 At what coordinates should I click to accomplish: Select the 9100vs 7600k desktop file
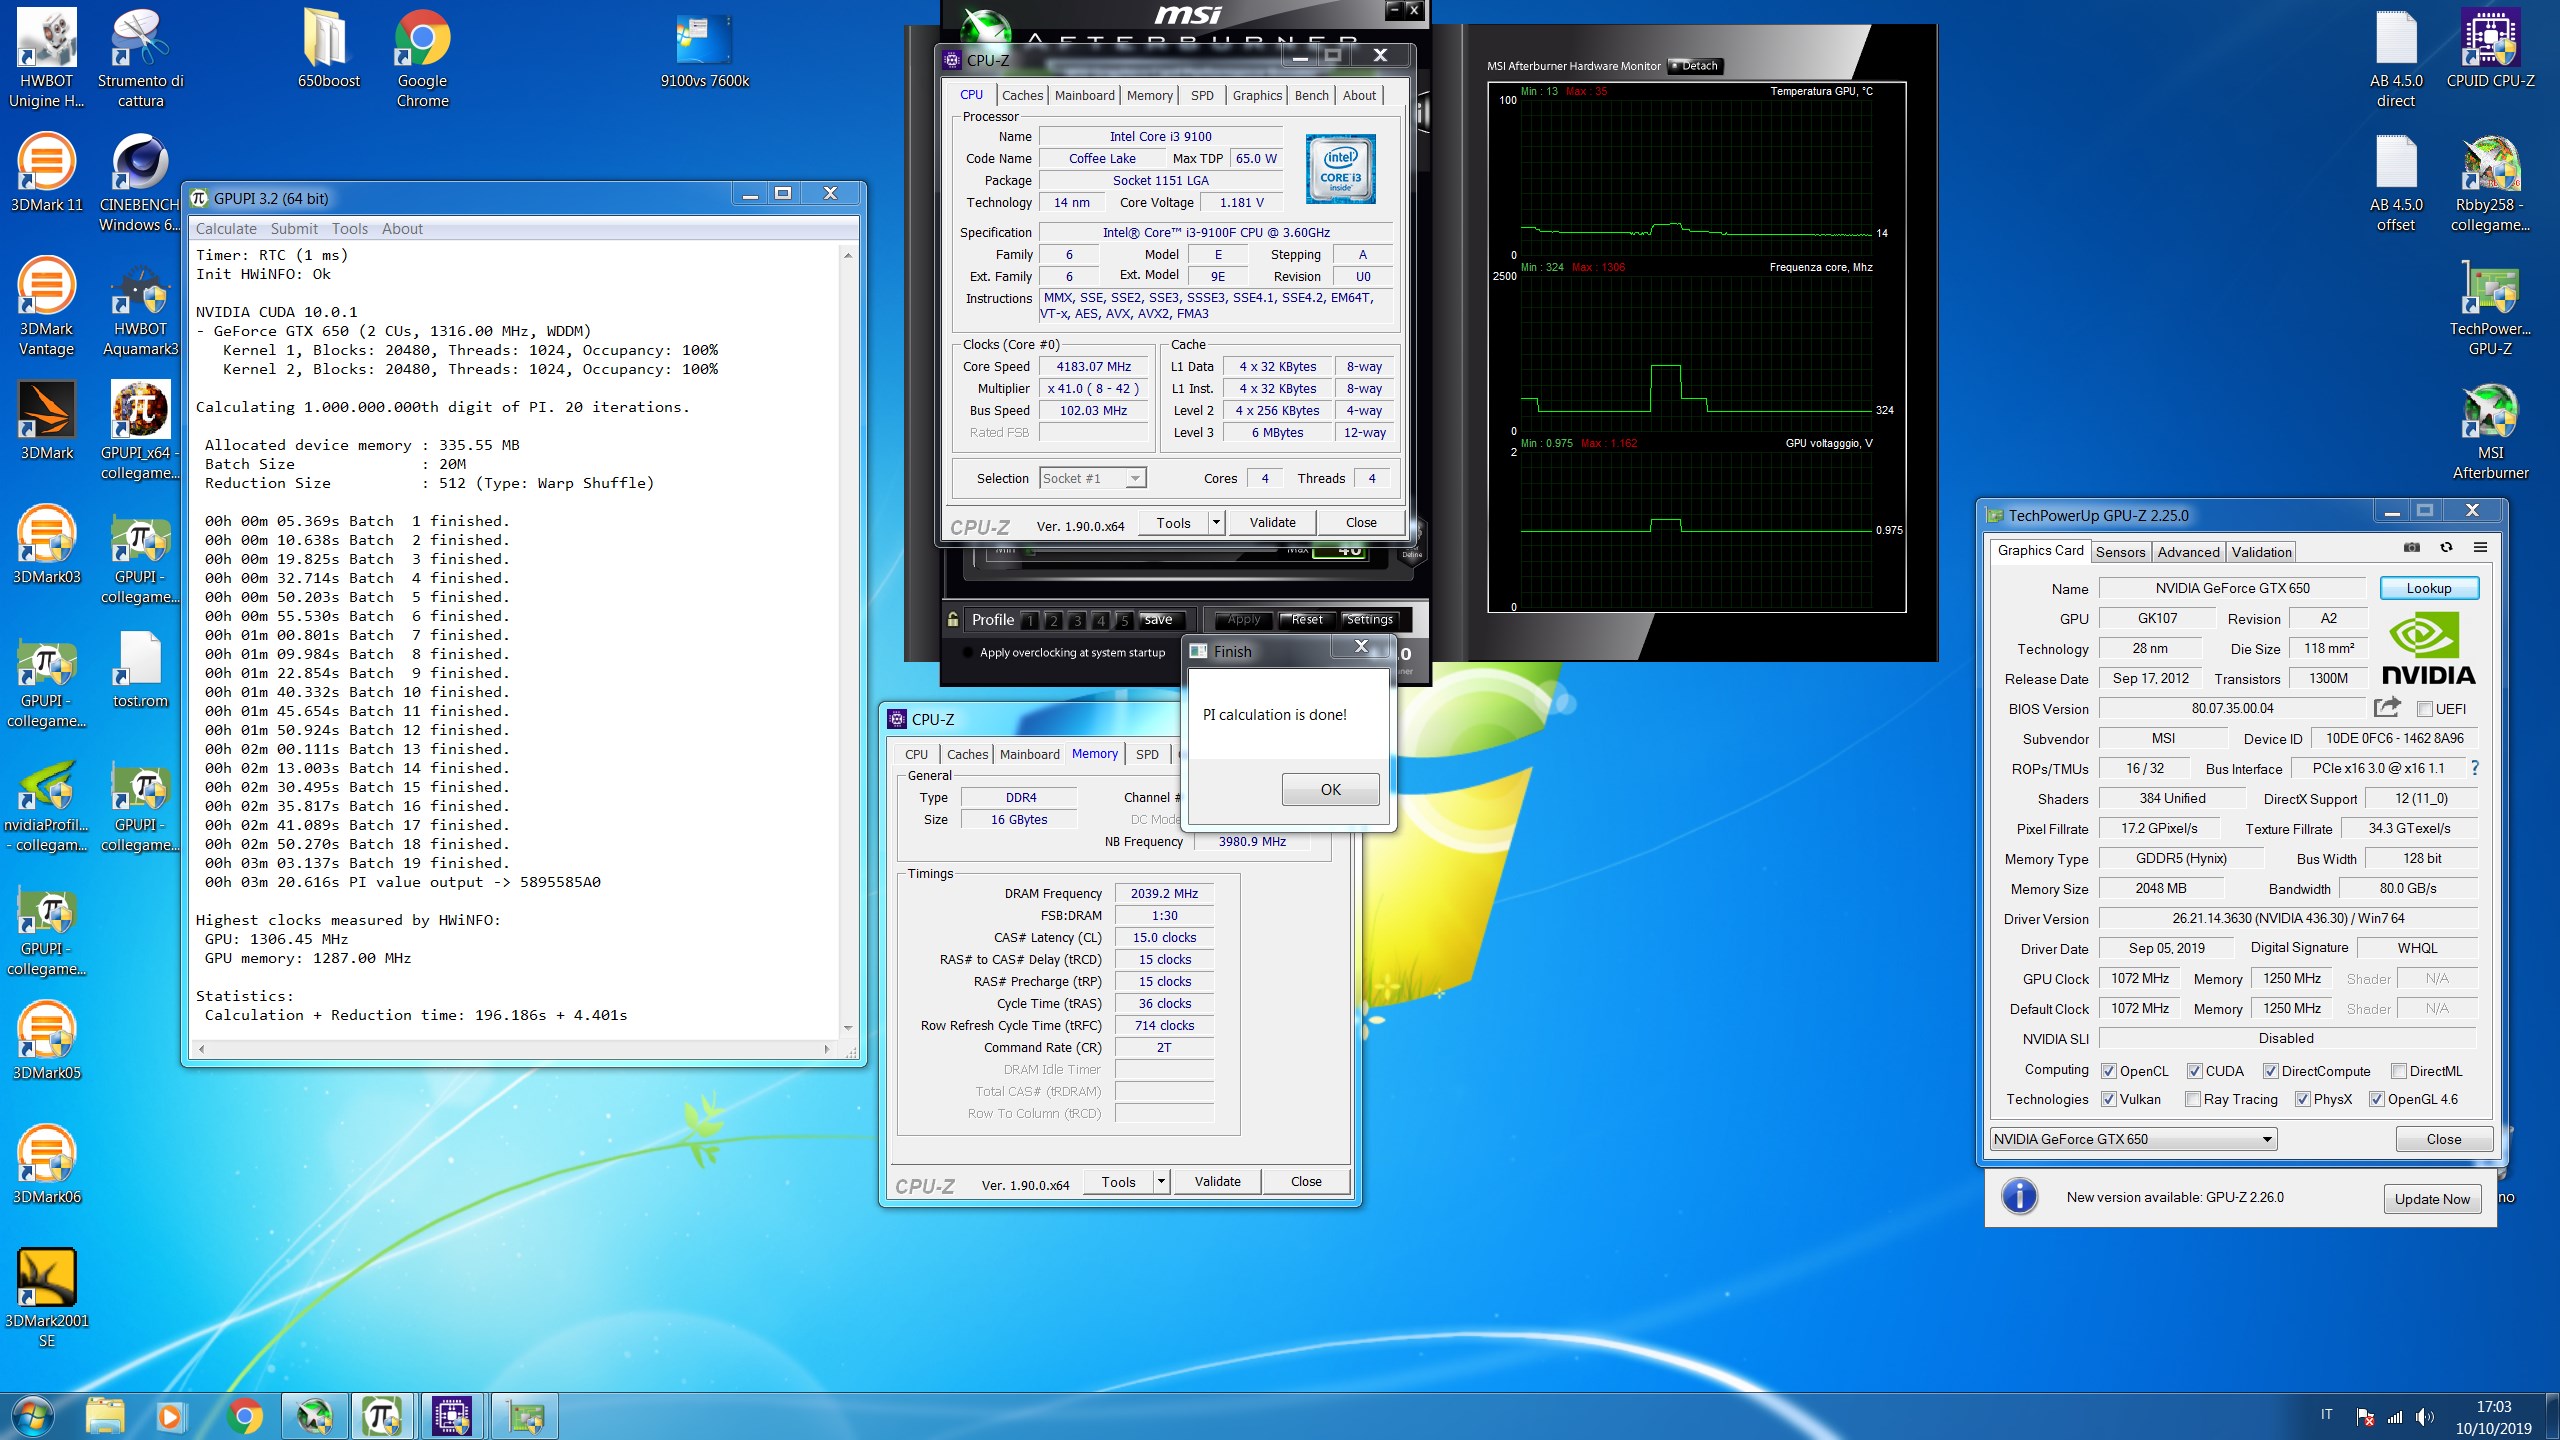pos(704,50)
